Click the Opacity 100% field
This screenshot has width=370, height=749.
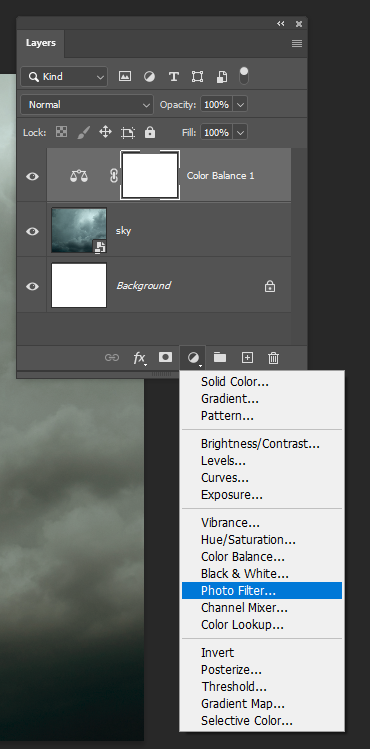pos(217,104)
